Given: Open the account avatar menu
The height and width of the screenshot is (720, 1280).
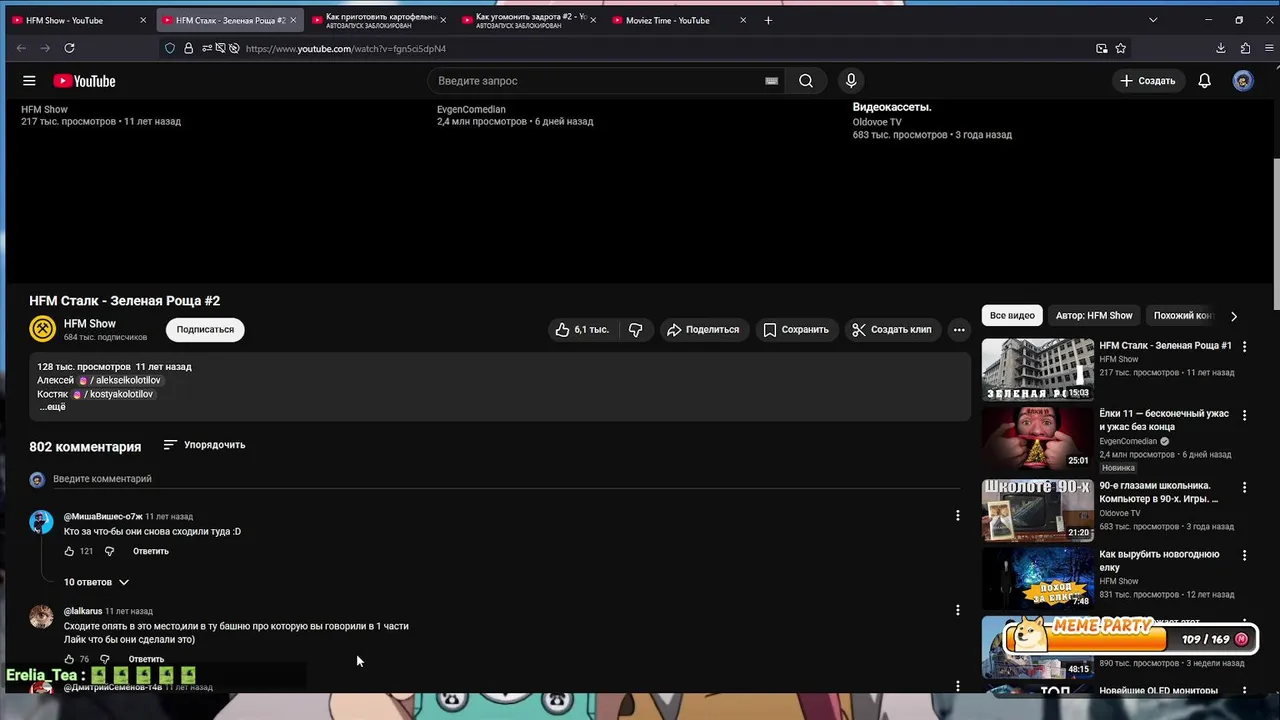Looking at the screenshot, I should (x=1243, y=81).
